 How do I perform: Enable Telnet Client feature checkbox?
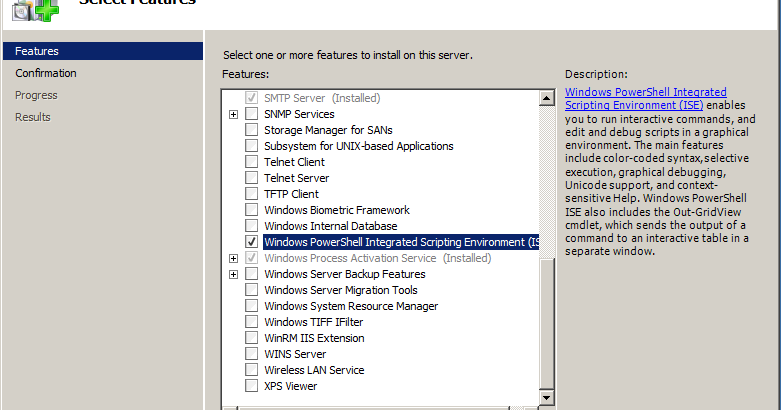(251, 162)
